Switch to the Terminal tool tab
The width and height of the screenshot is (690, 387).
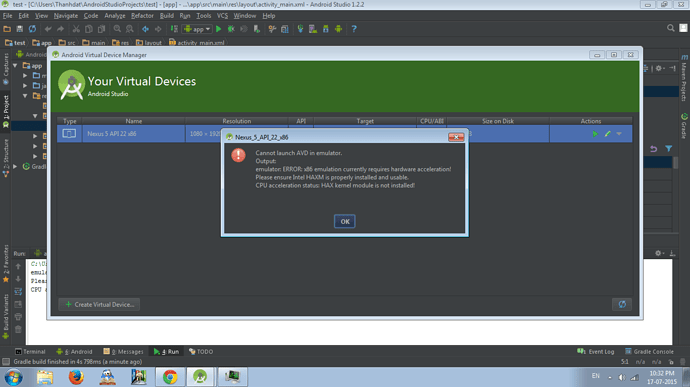pyautogui.click(x=30, y=351)
